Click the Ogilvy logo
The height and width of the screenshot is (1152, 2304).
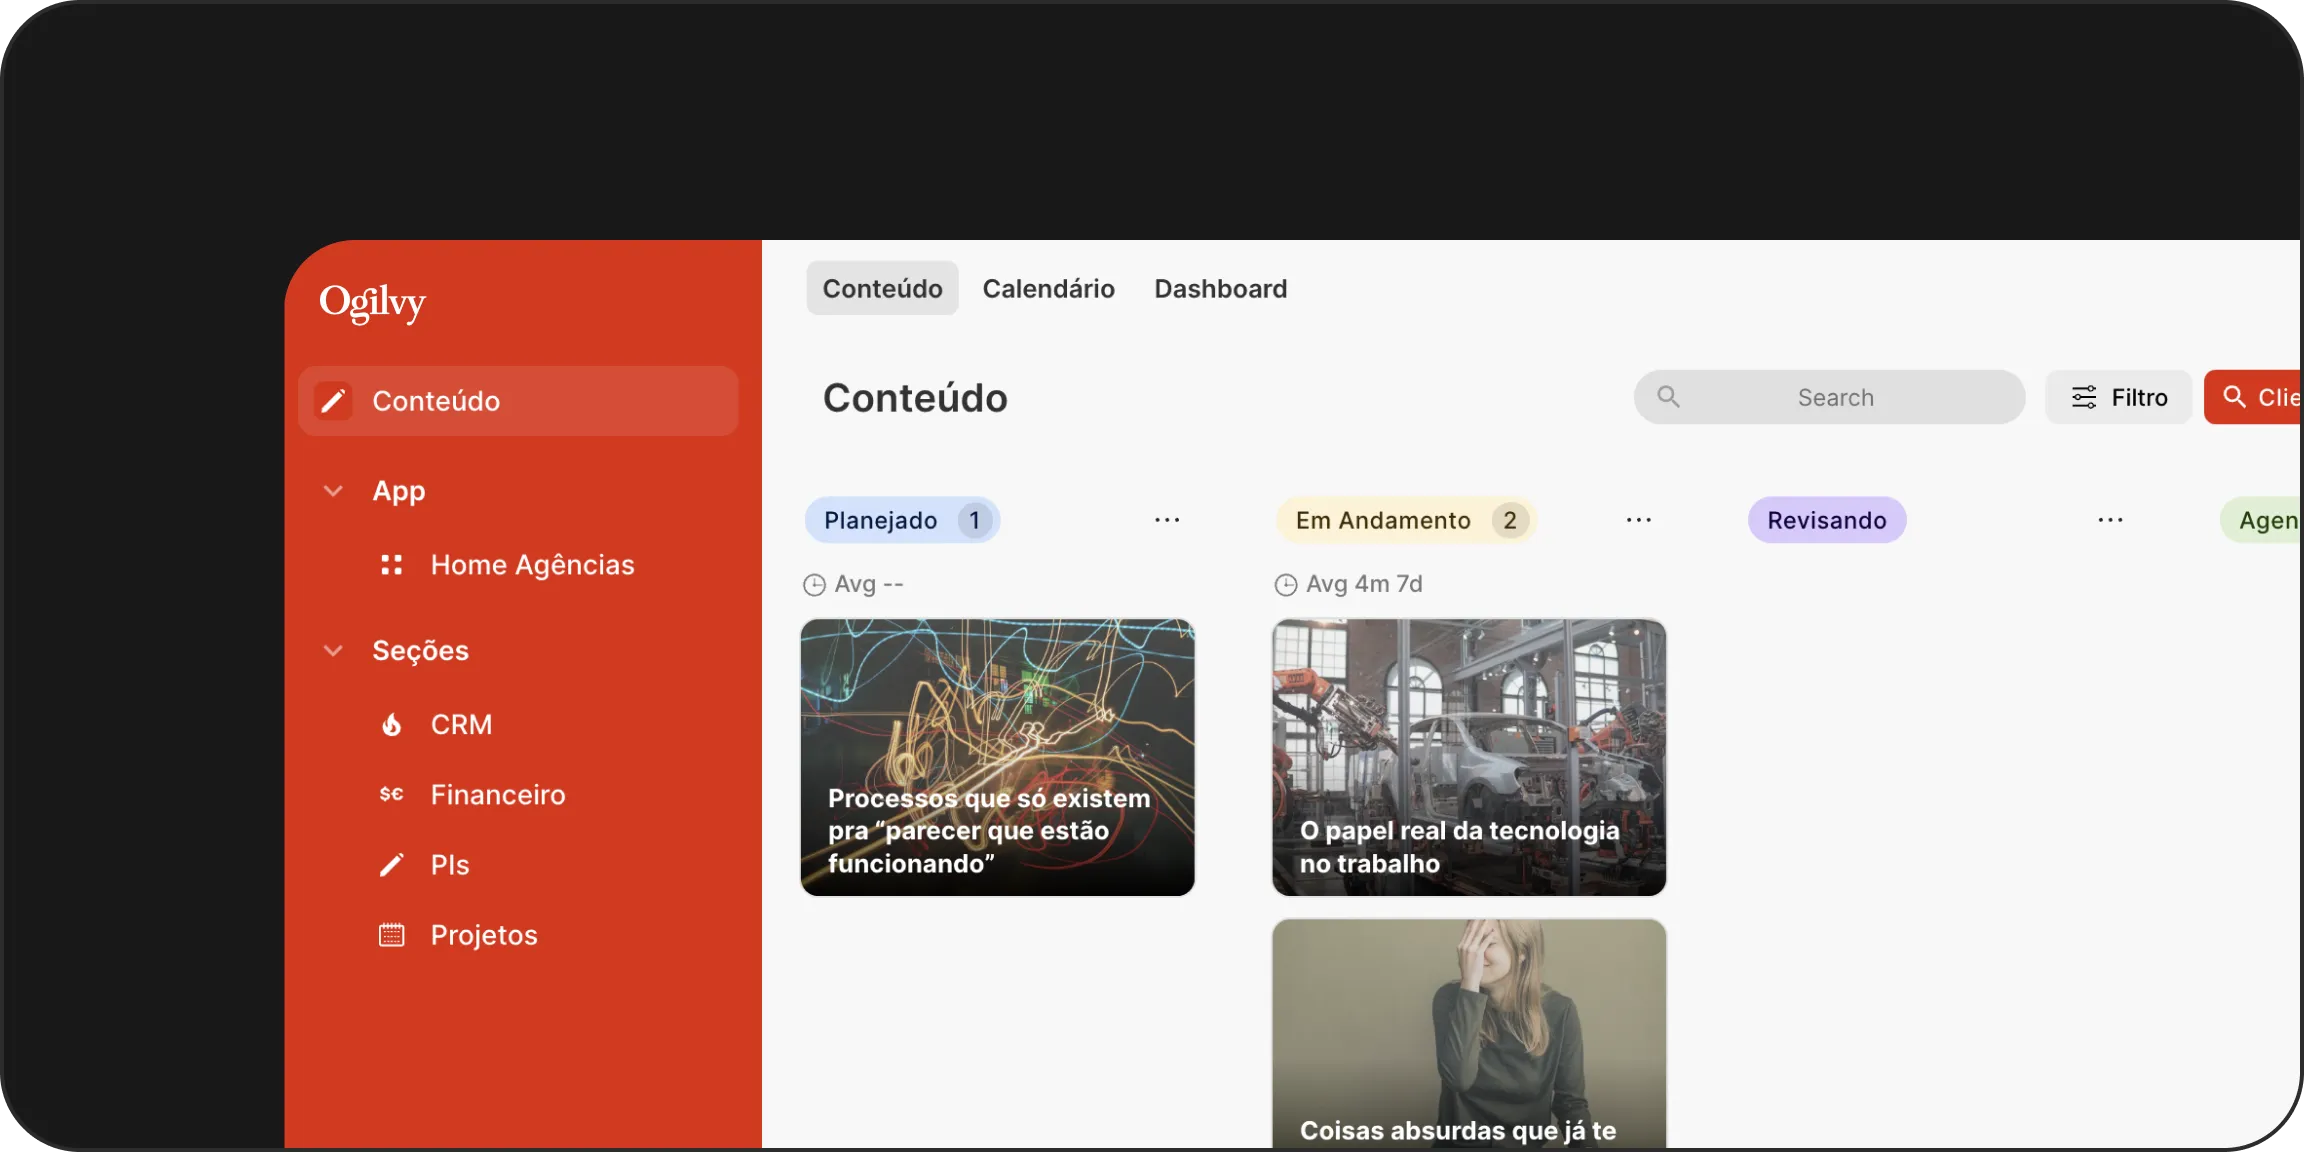click(x=372, y=303)
